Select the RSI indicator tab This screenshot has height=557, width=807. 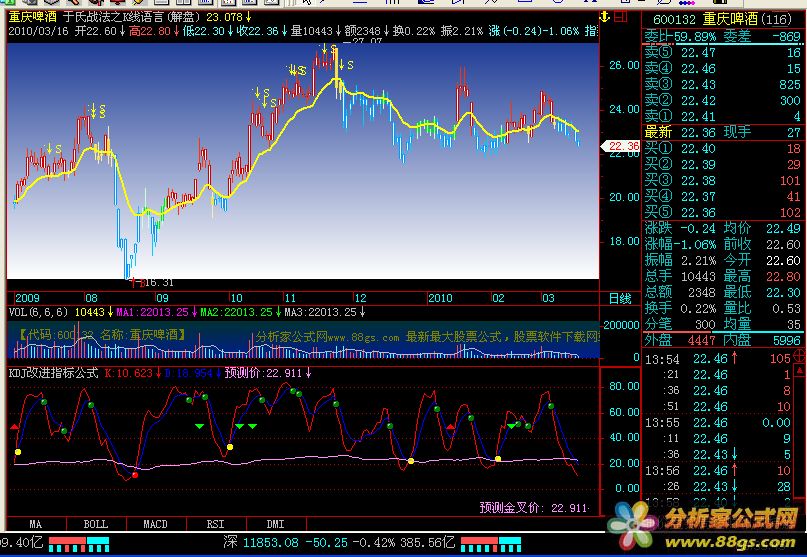click(215, 523)
